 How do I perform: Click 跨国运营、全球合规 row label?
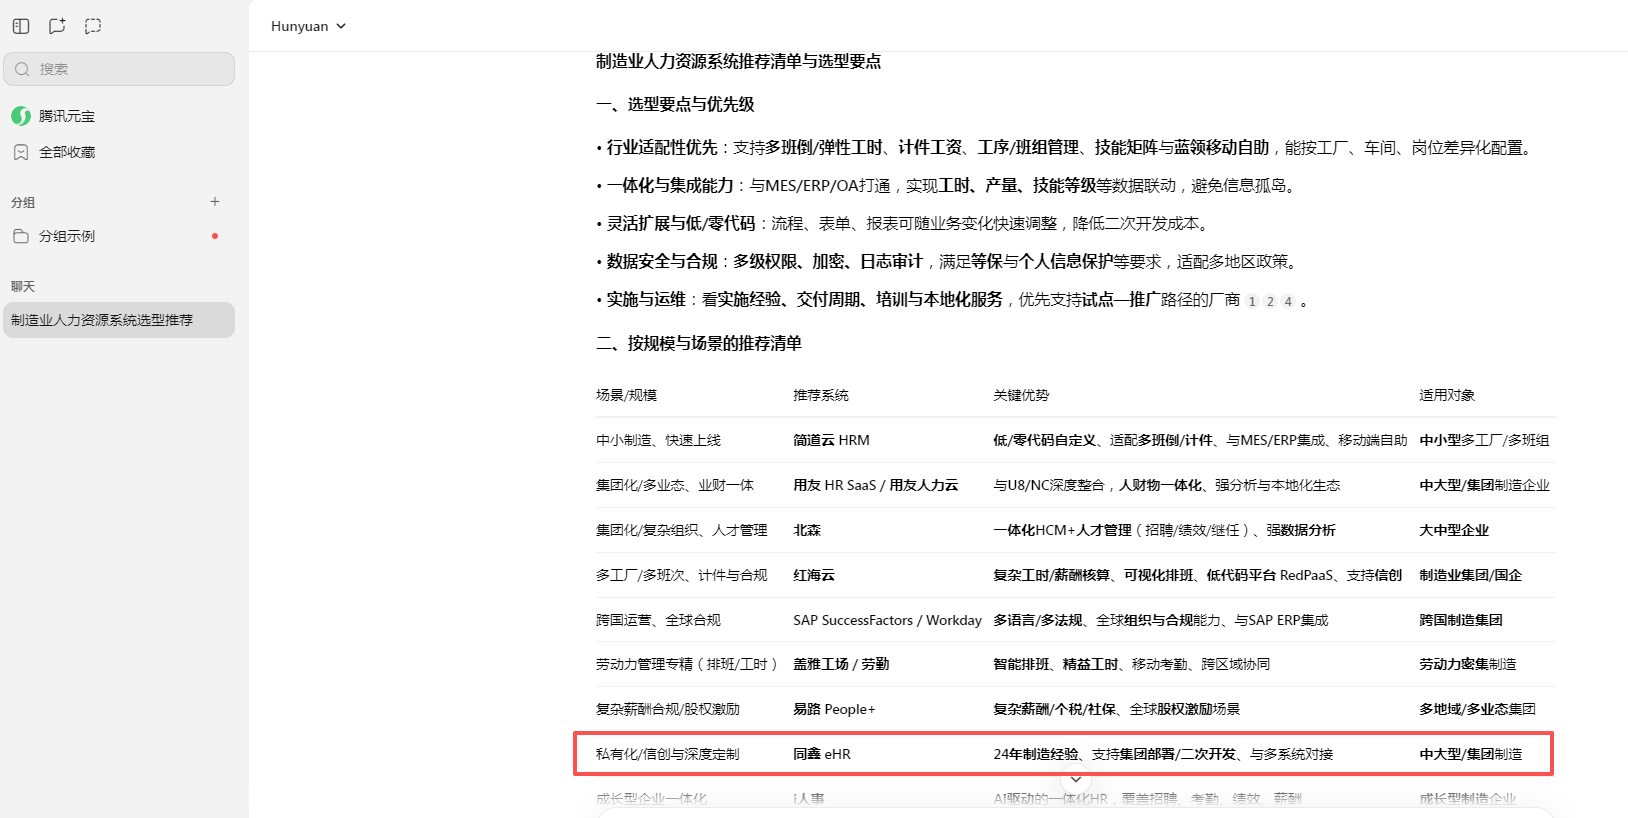click(x=658, y=620)
